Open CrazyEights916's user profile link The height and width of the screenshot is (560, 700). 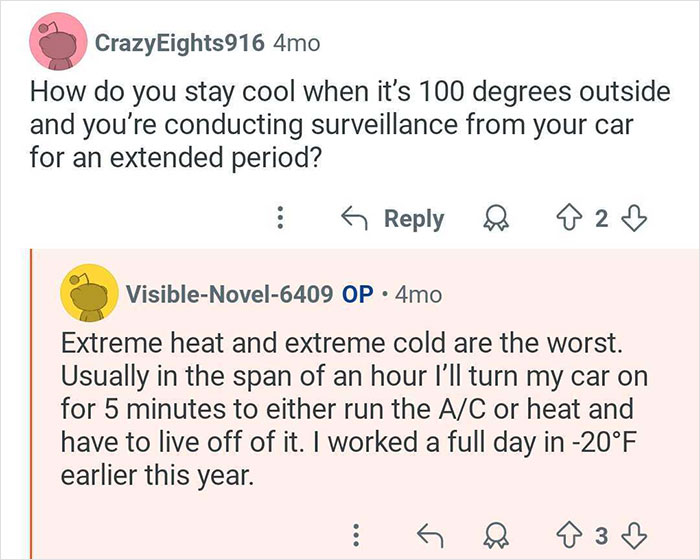(179, 44)
